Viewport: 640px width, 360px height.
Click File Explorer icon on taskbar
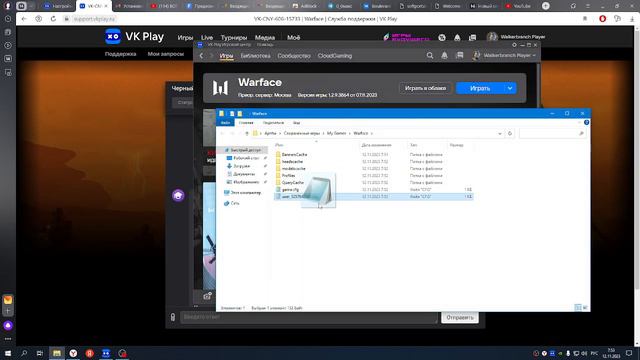(57, 353)
